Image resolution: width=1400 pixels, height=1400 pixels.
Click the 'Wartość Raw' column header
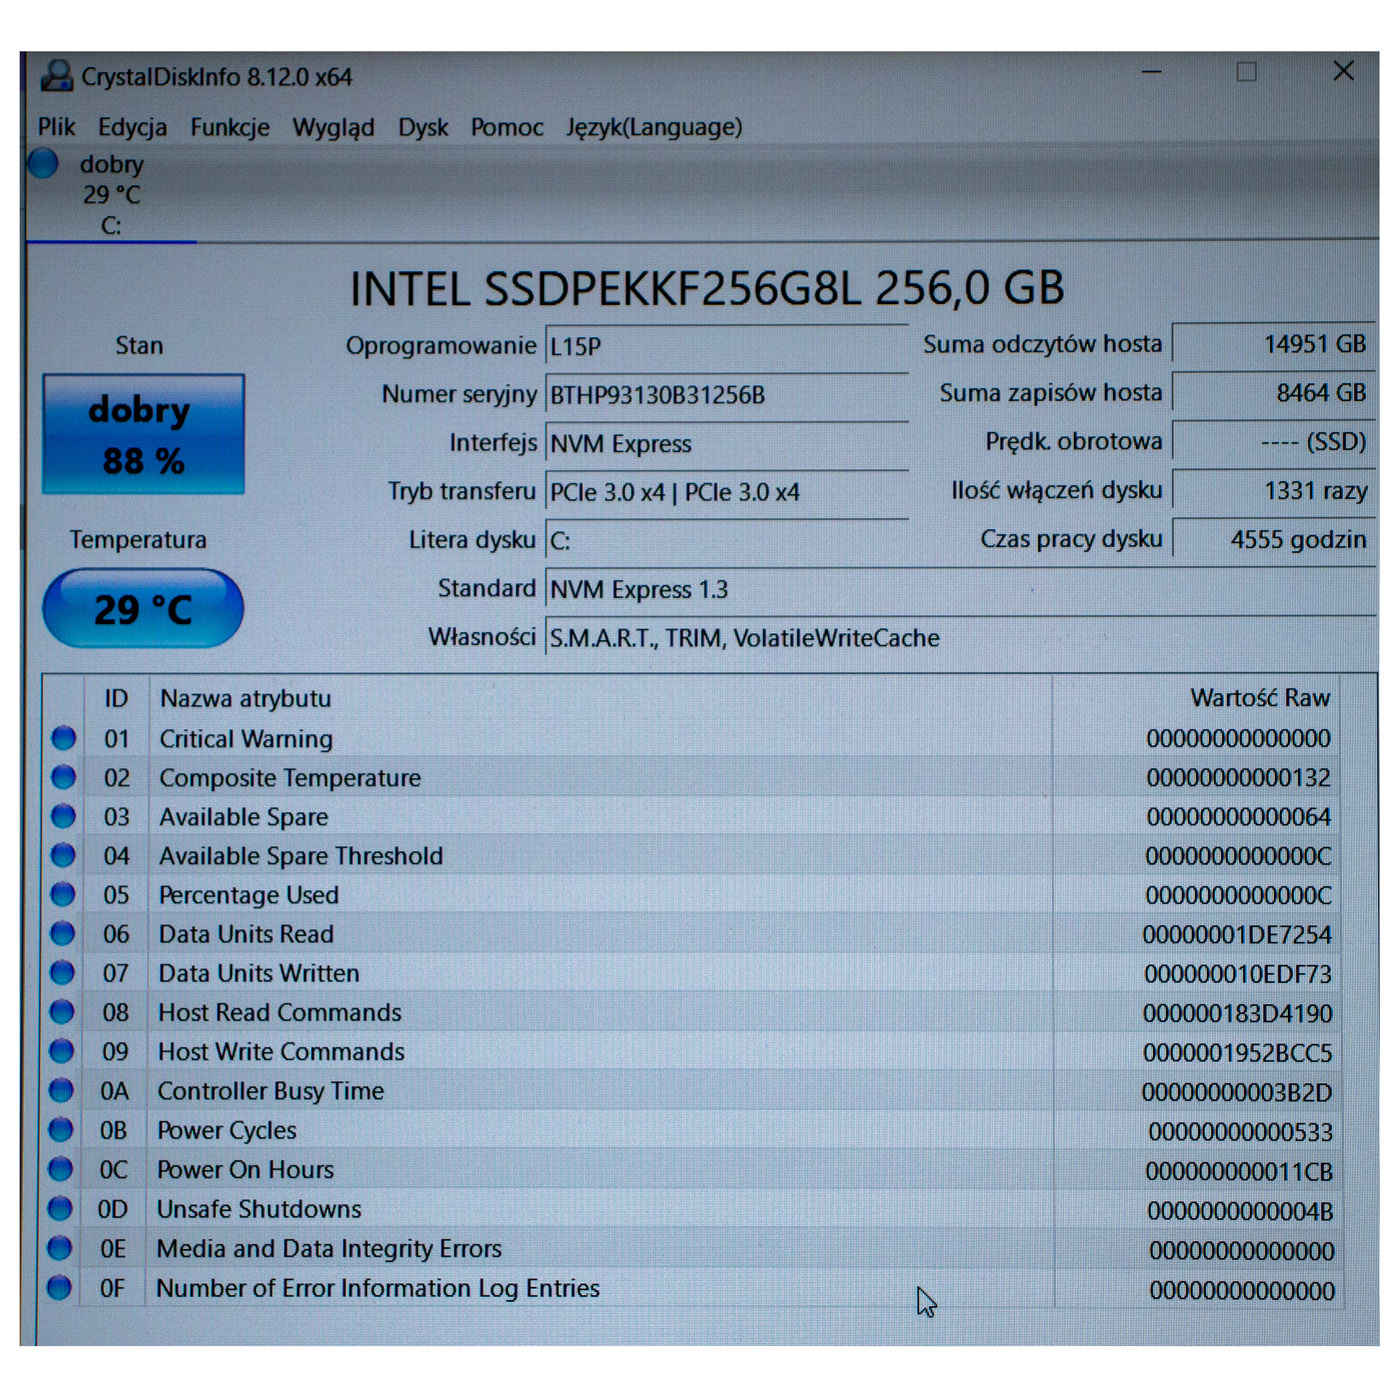click(1260, 697)
